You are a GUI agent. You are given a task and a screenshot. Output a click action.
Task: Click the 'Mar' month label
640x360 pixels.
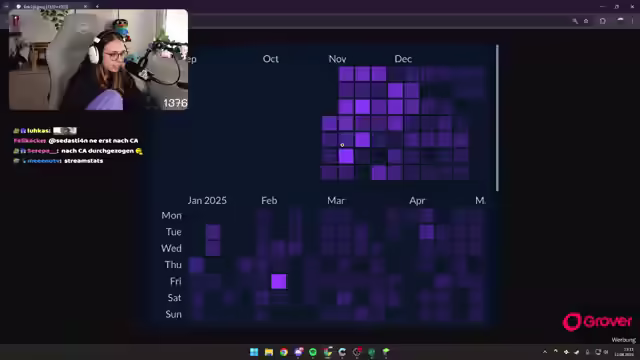click(x=336, y=200)
